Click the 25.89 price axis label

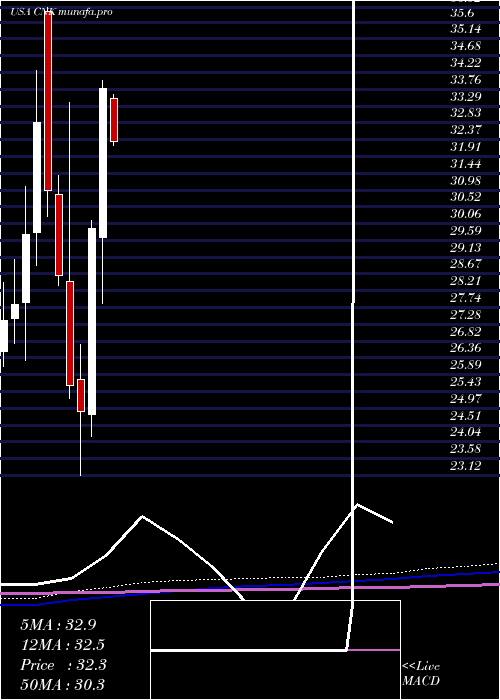(466, 365)
